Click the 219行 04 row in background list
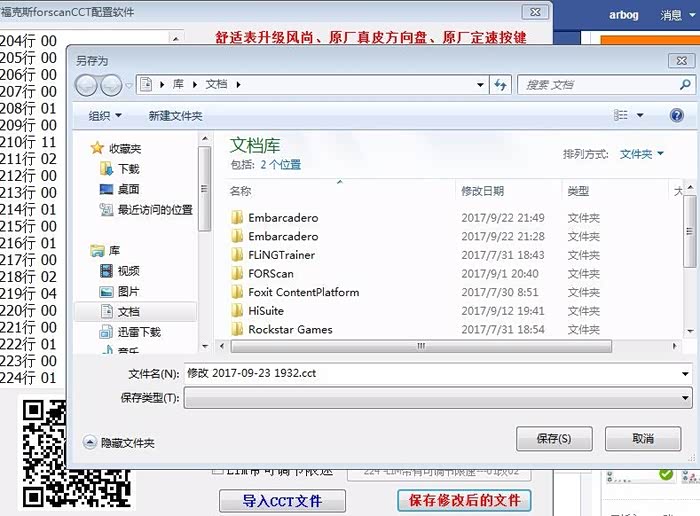Viewport: 700px width, 516px height. (x=29, y=294)
